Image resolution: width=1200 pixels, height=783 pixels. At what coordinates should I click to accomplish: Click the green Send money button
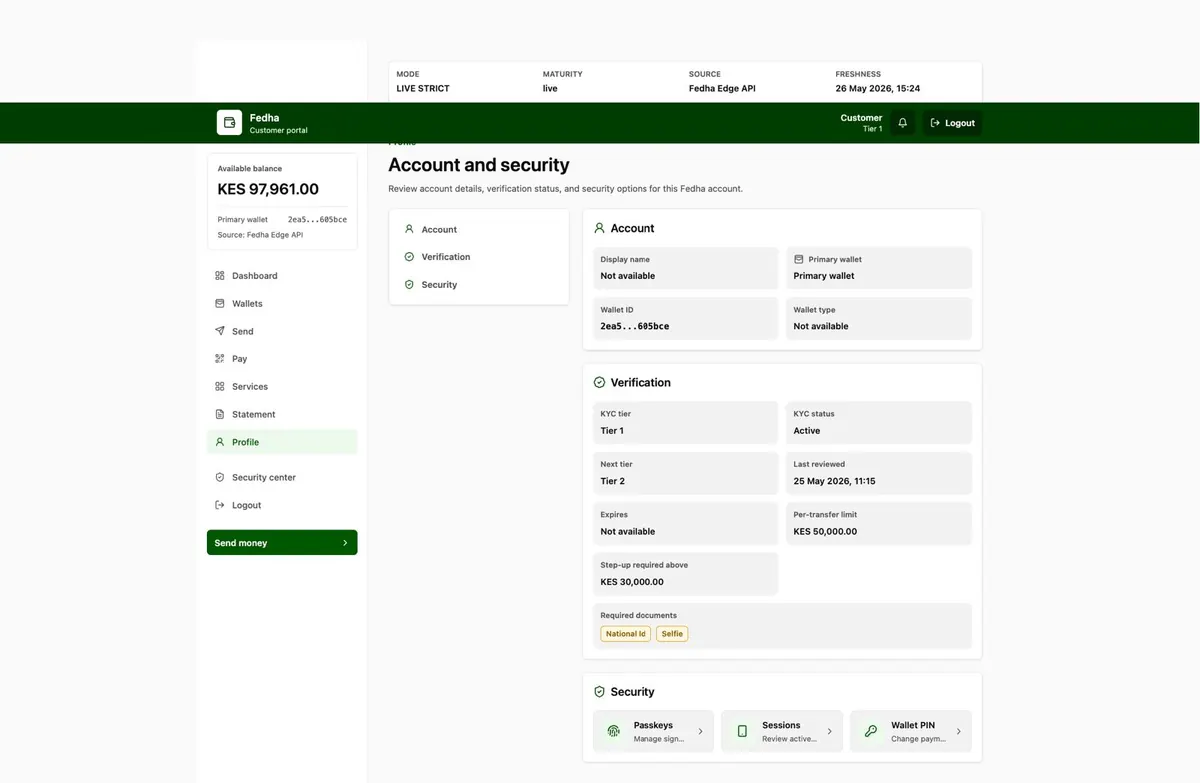click(x=282, y=543)
